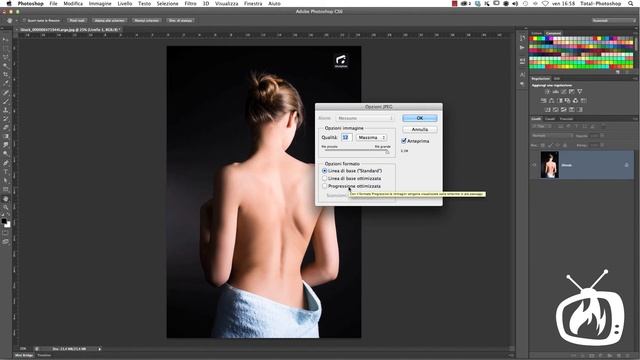Select Linea di base ottimizzata option
640x360 pixels.
point(352,178)
